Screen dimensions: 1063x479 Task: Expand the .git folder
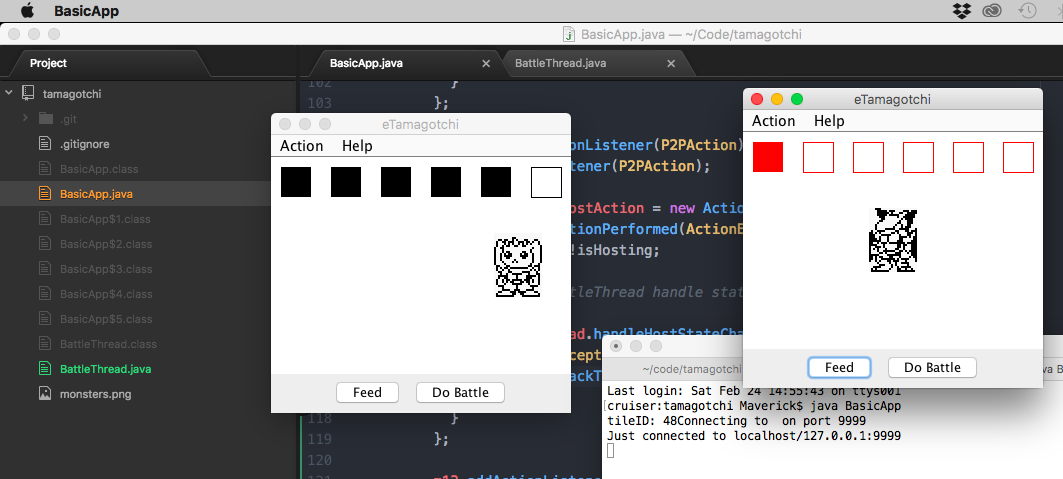pos(25,119)
